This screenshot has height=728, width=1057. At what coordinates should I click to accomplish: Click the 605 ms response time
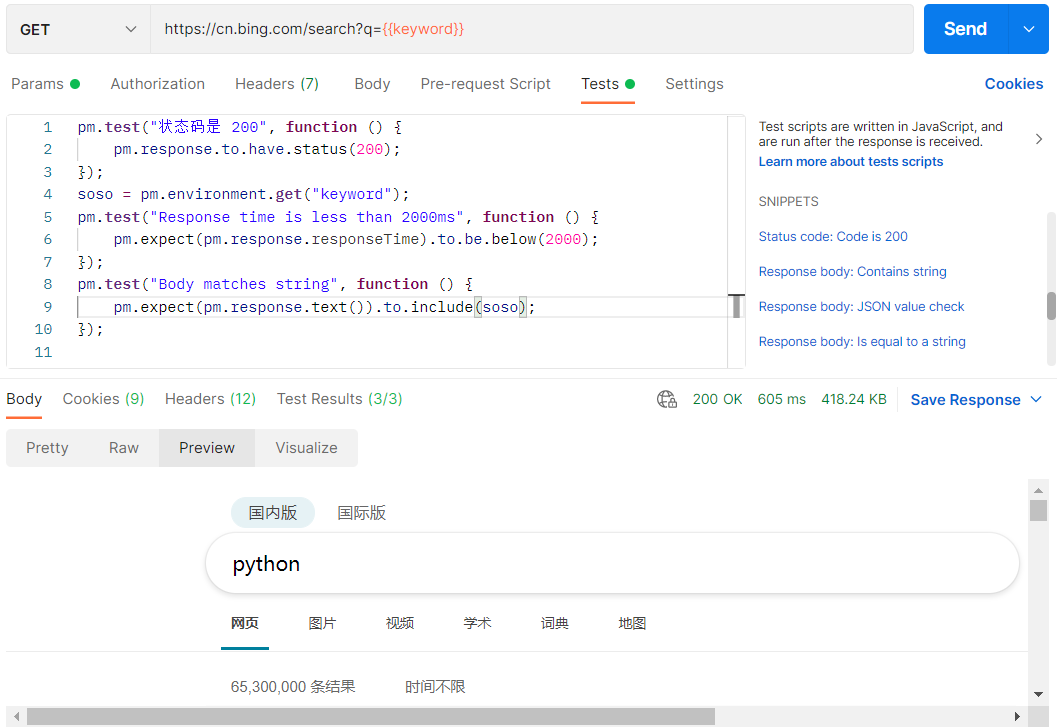[x=781, y=400]
